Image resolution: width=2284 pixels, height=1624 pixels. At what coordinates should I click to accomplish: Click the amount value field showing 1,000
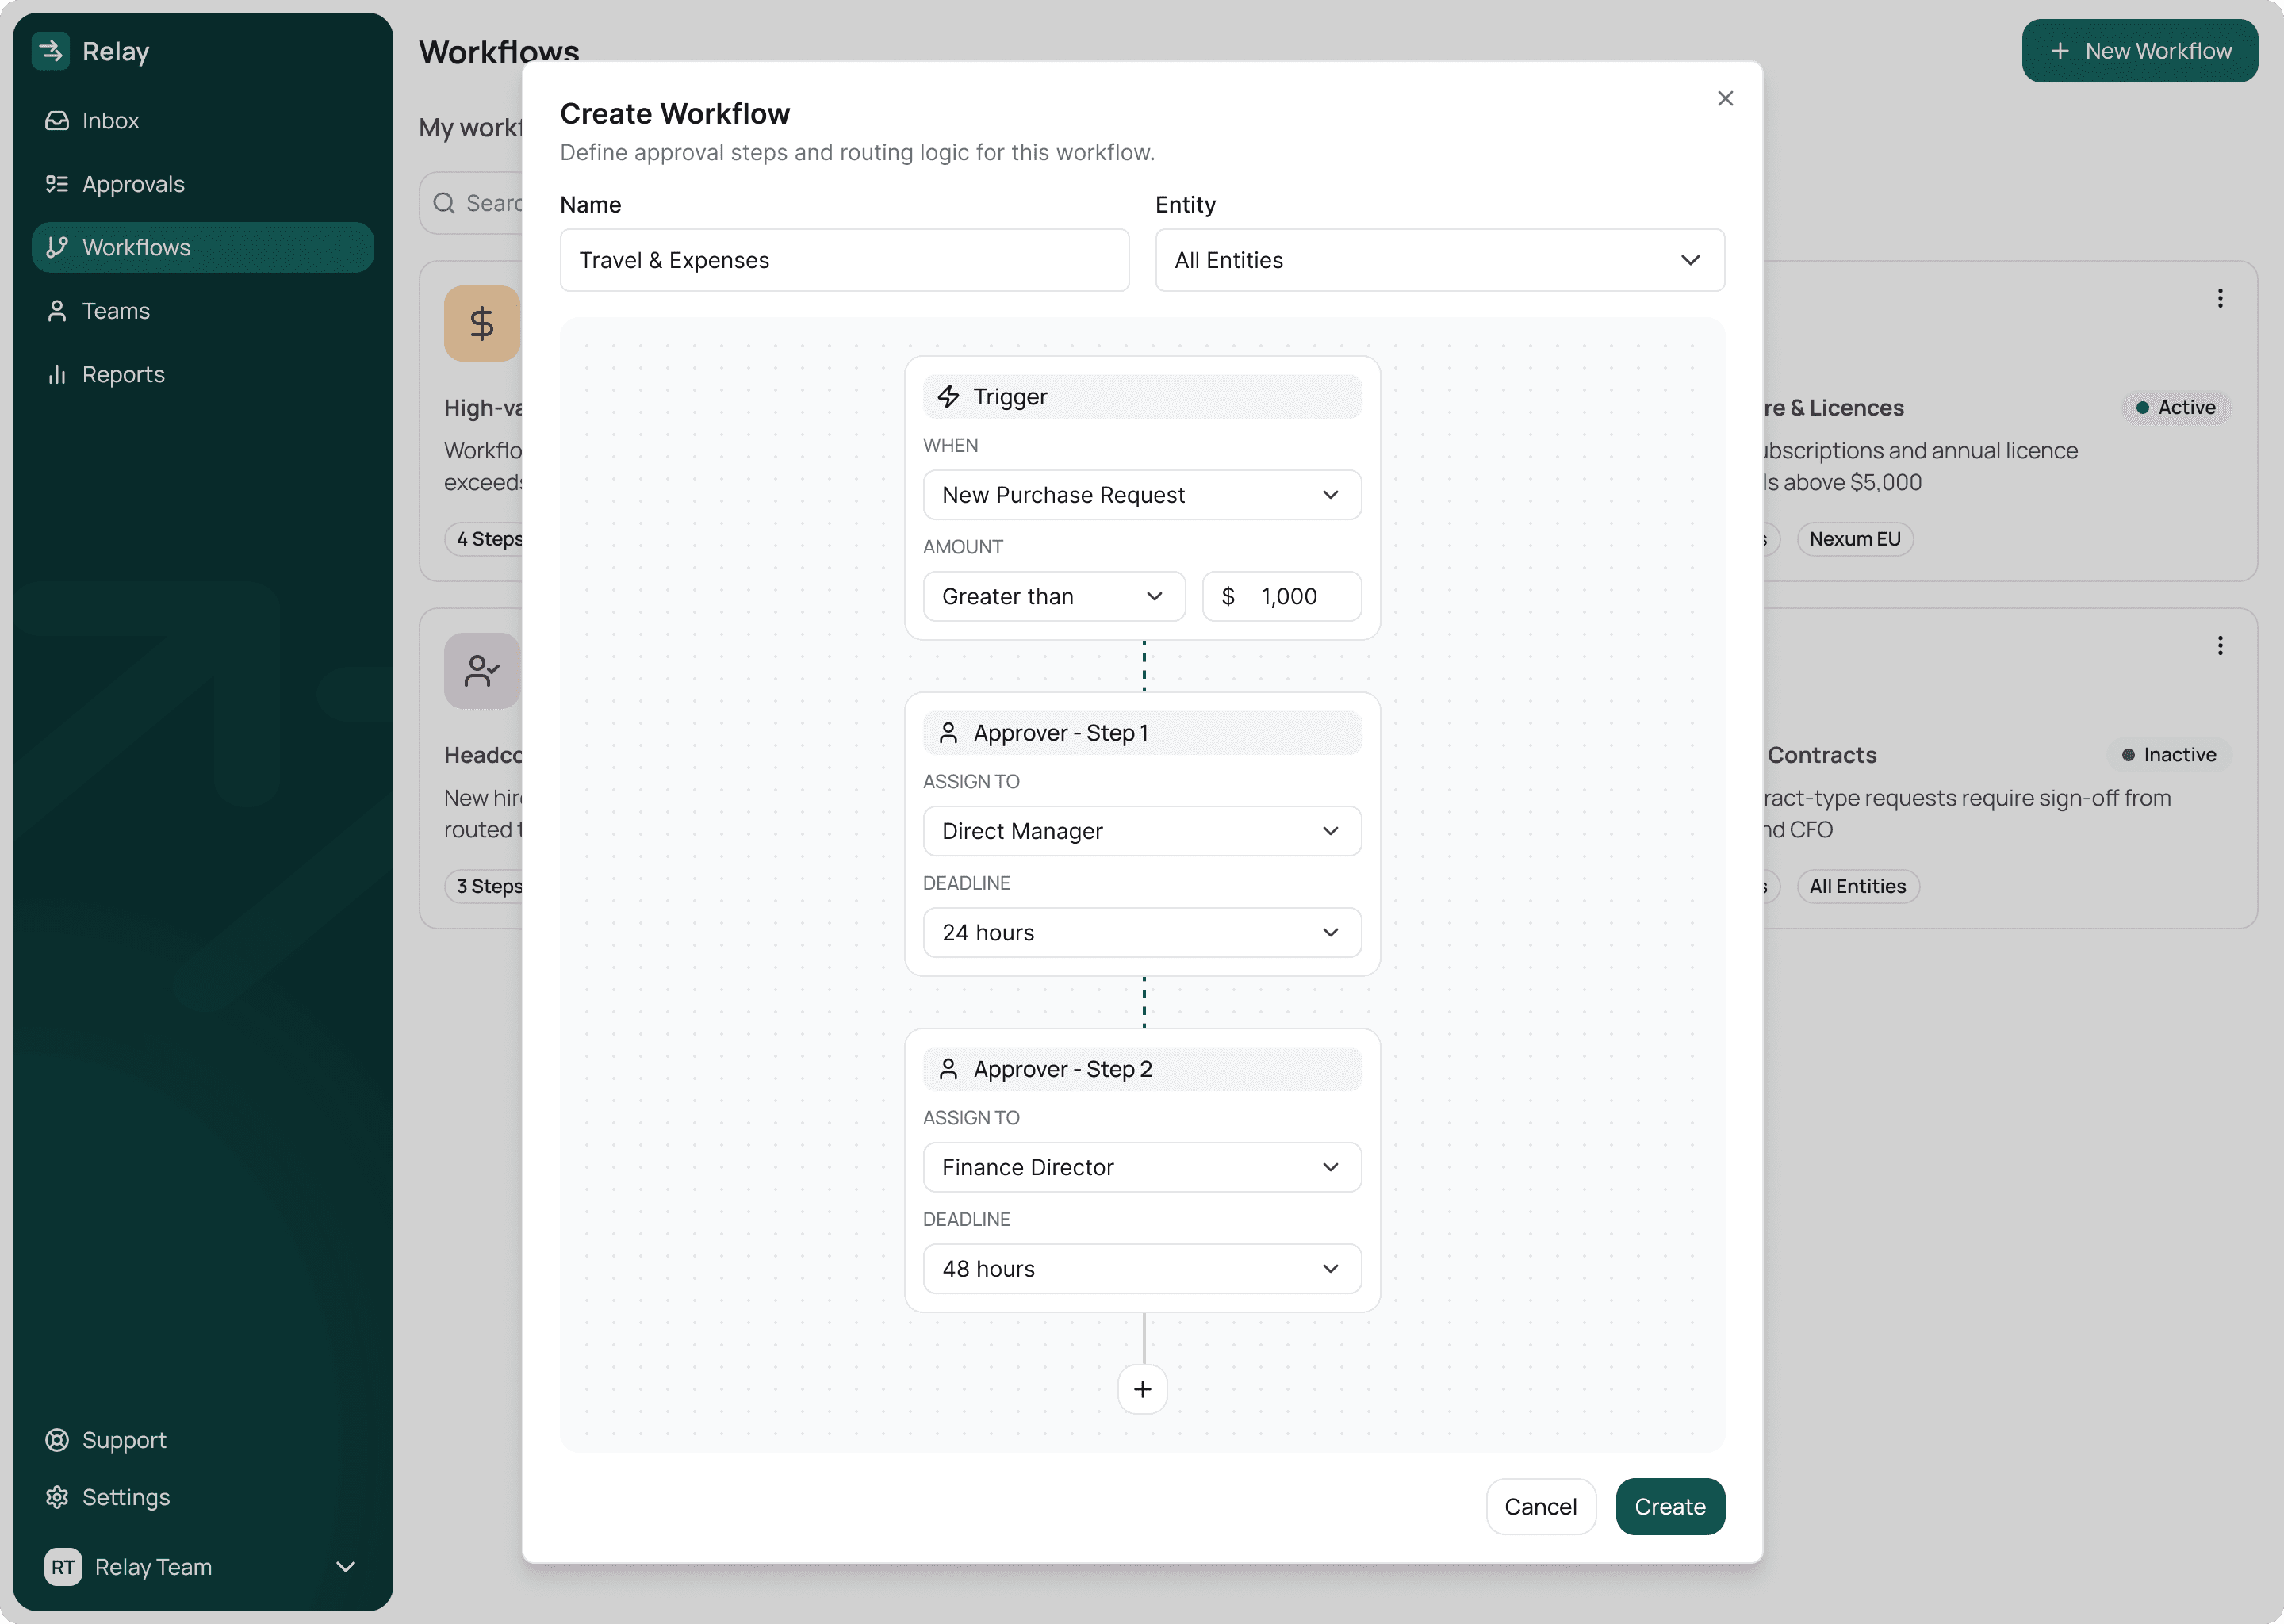tap(1281, 596)
